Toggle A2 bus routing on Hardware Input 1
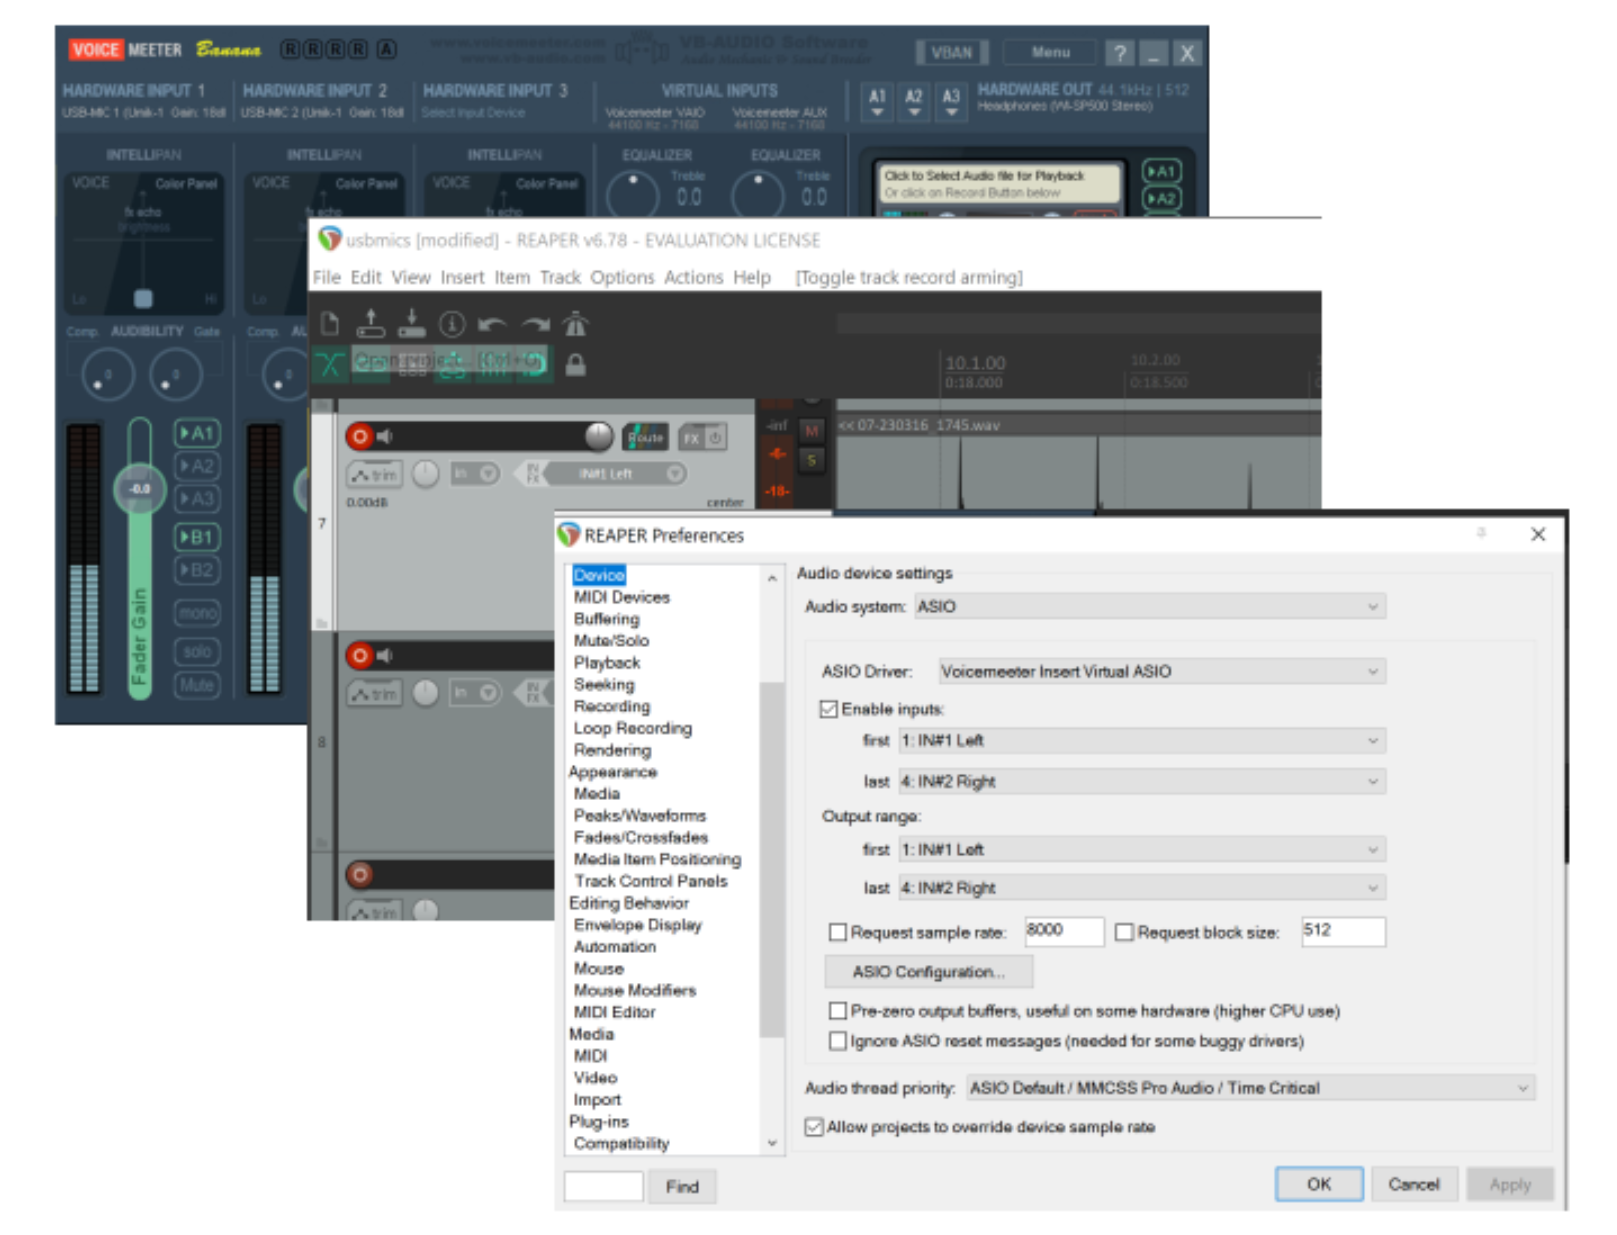Viewport: 1617px width, 1235px height. tap(197, 466)
